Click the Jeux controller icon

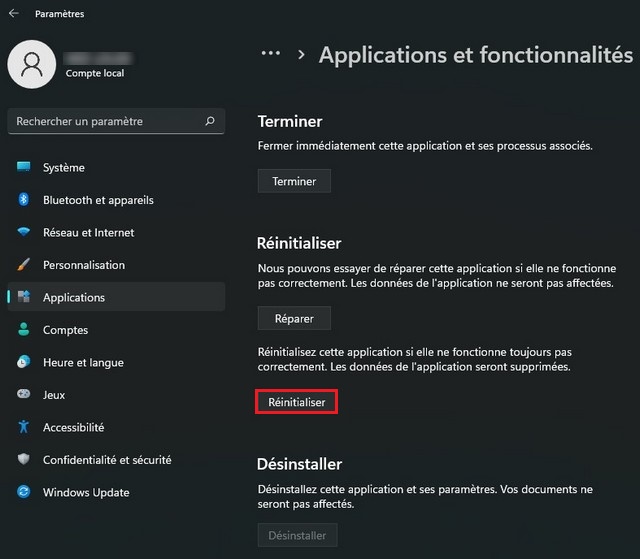pyautogui.click(x=24, y=395)
